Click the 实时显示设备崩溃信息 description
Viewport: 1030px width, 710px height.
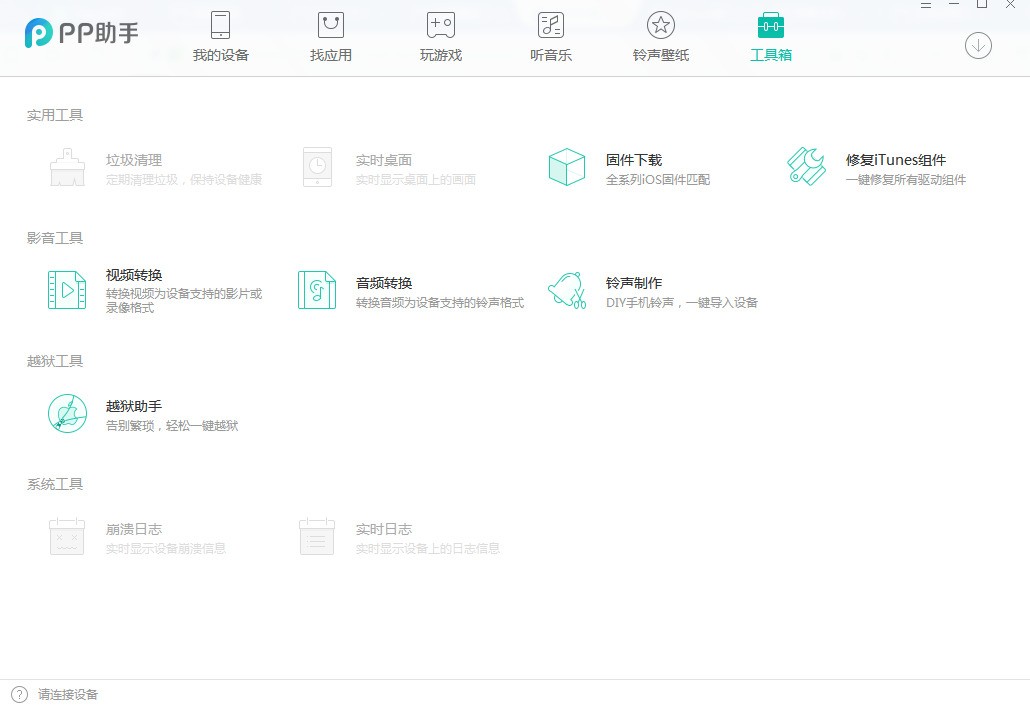[166, 548]
